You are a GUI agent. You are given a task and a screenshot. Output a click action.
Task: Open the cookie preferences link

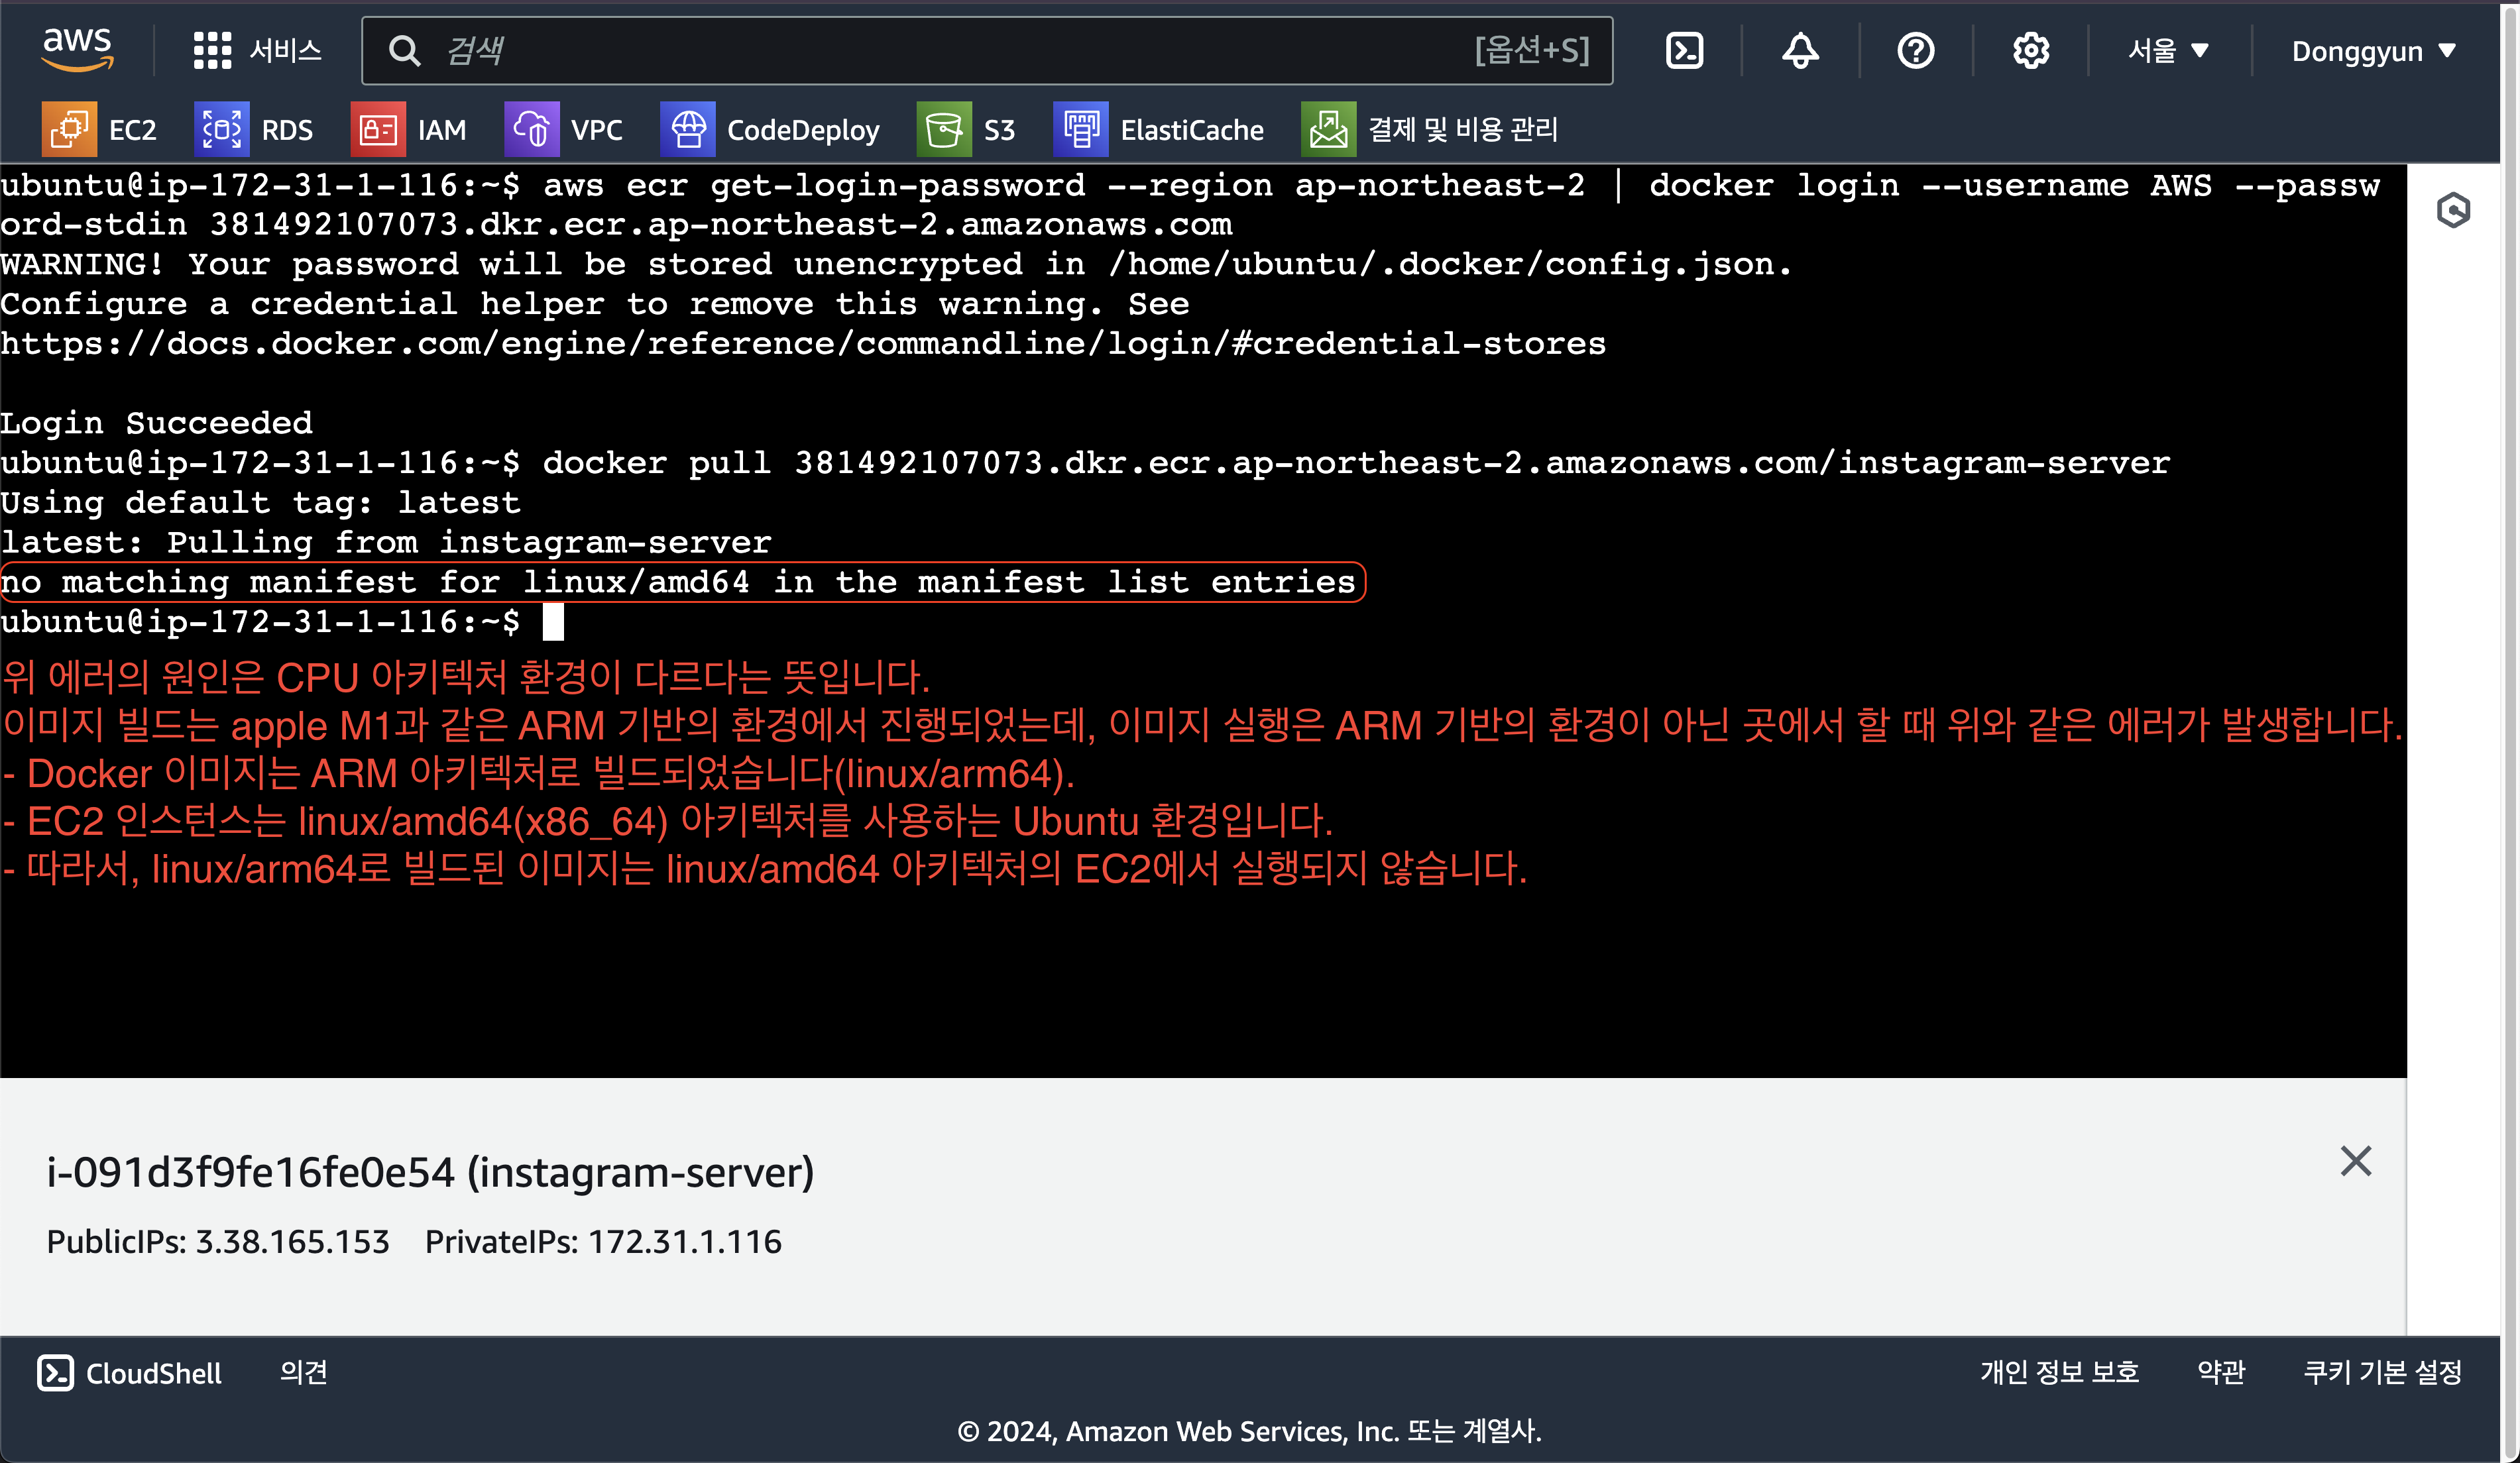coord(2382,1372)
